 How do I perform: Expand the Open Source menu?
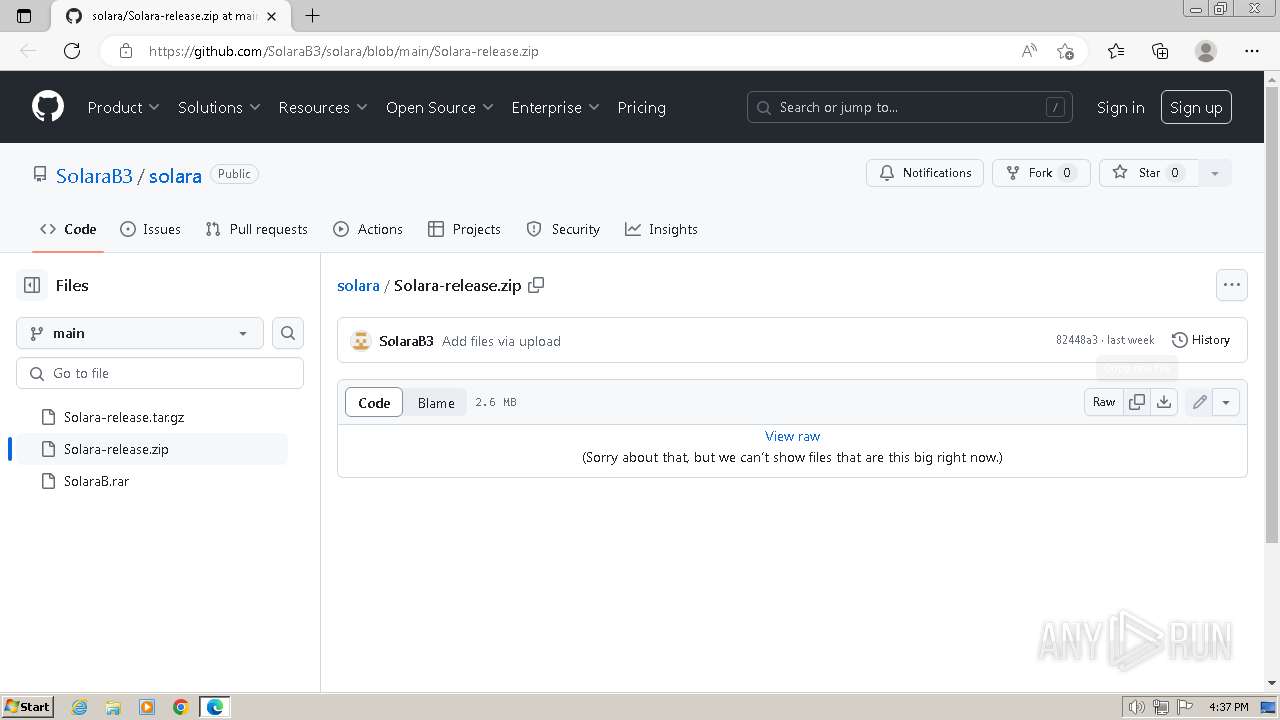(x=440, y=107)
